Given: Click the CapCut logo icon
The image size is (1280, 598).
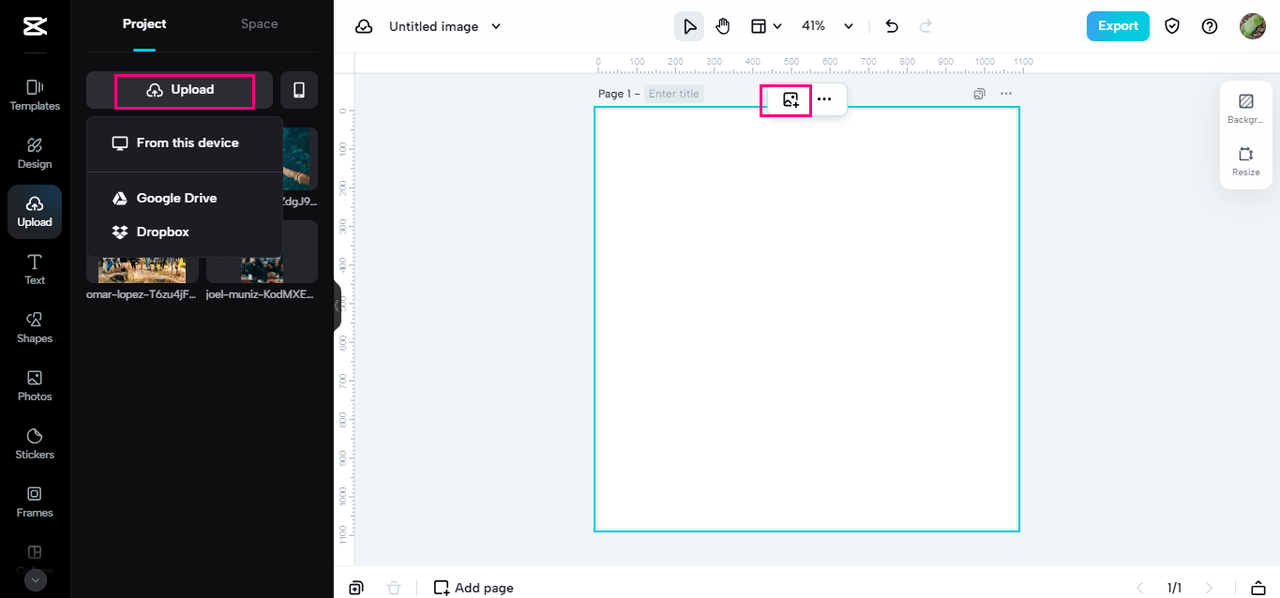Looking at the screenshot, I should click(34, 27).
